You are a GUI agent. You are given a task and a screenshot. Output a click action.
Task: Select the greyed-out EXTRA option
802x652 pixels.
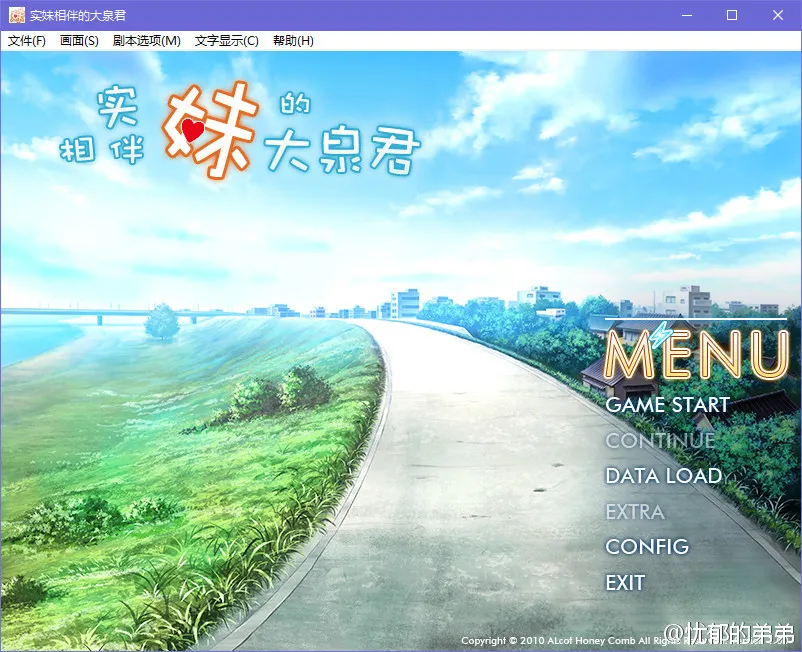[634, 512]
